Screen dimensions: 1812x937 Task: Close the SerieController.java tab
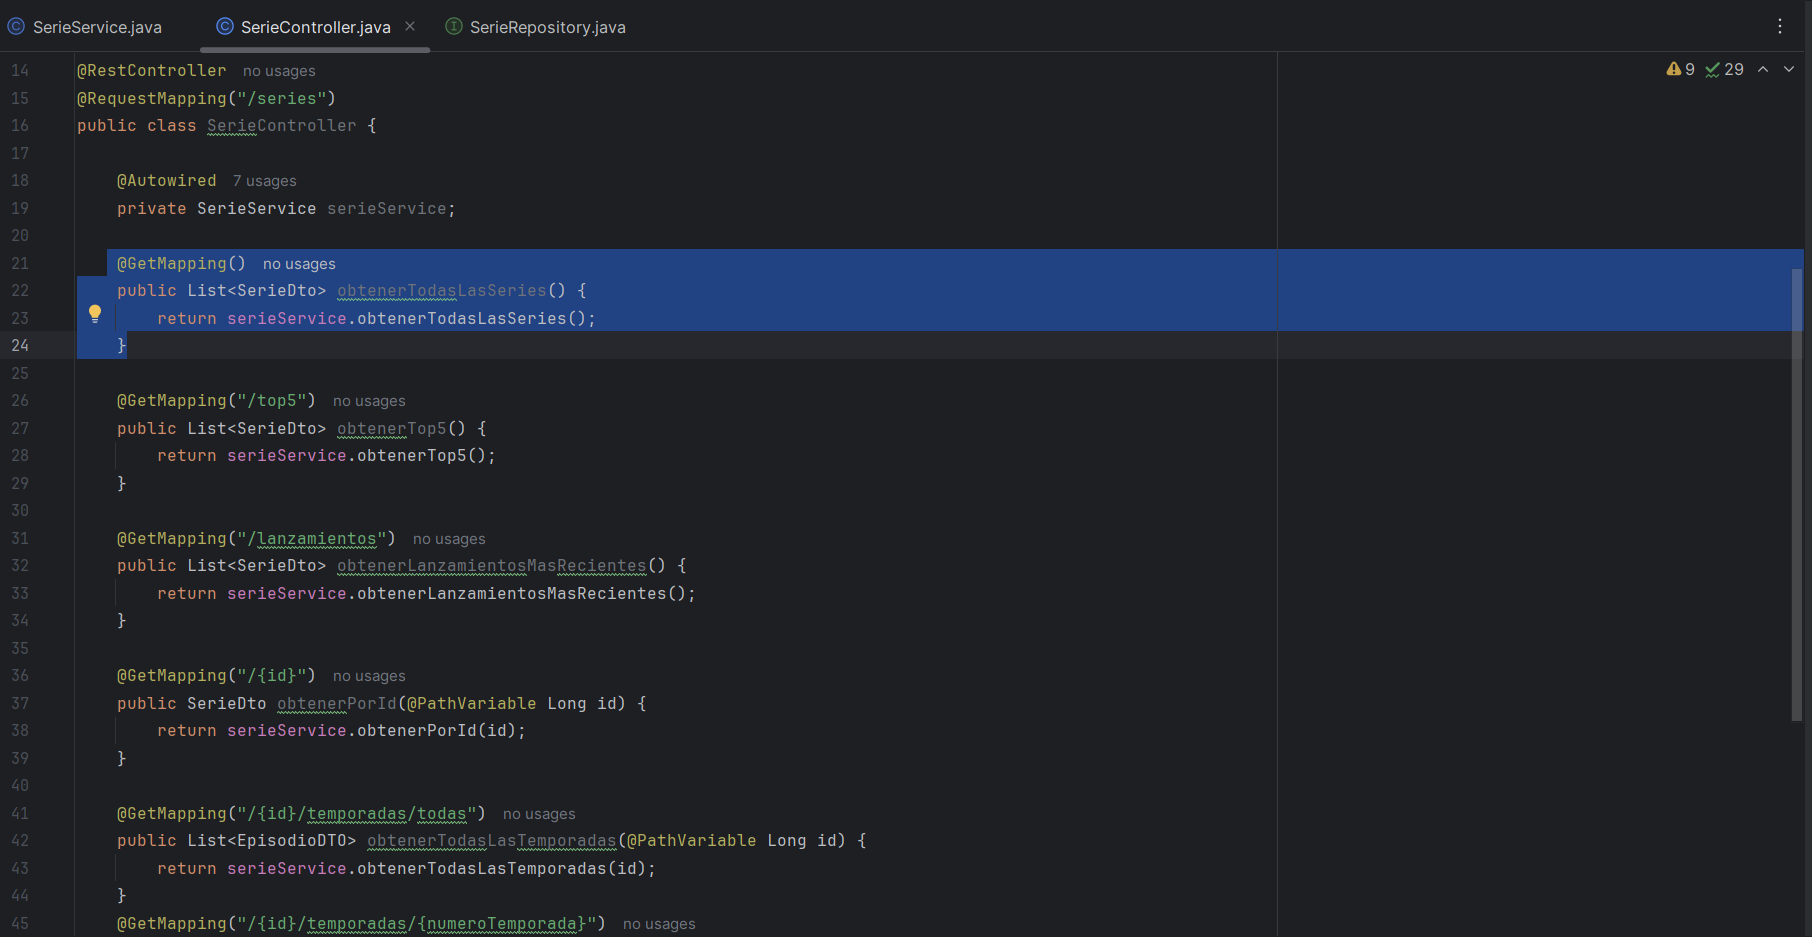pos(410,26)
